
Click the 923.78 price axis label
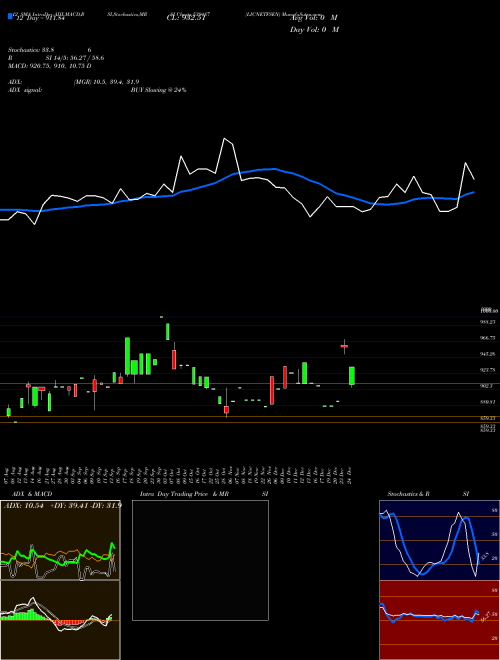click(x=488, y=370)
